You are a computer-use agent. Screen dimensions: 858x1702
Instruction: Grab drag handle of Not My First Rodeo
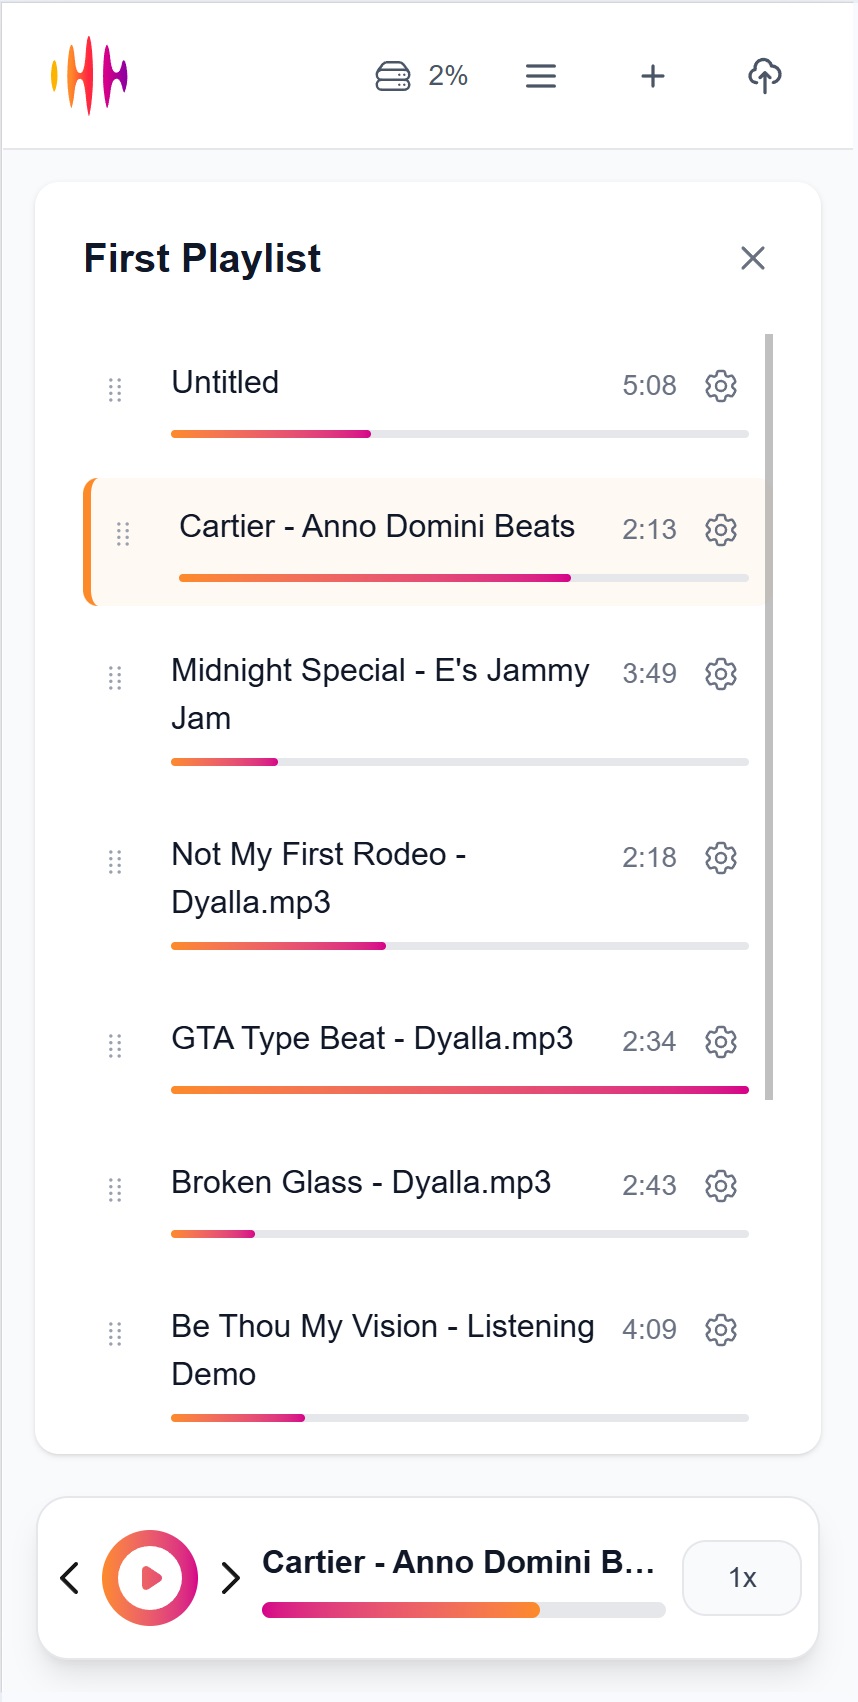click(115, 862)
